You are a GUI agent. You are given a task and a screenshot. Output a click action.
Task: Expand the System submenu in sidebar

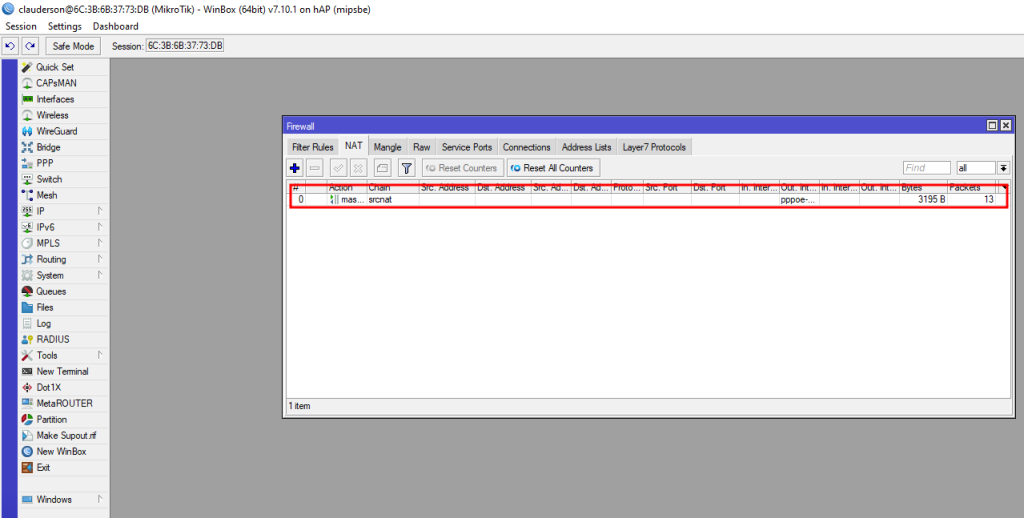(x=50, y=275)
